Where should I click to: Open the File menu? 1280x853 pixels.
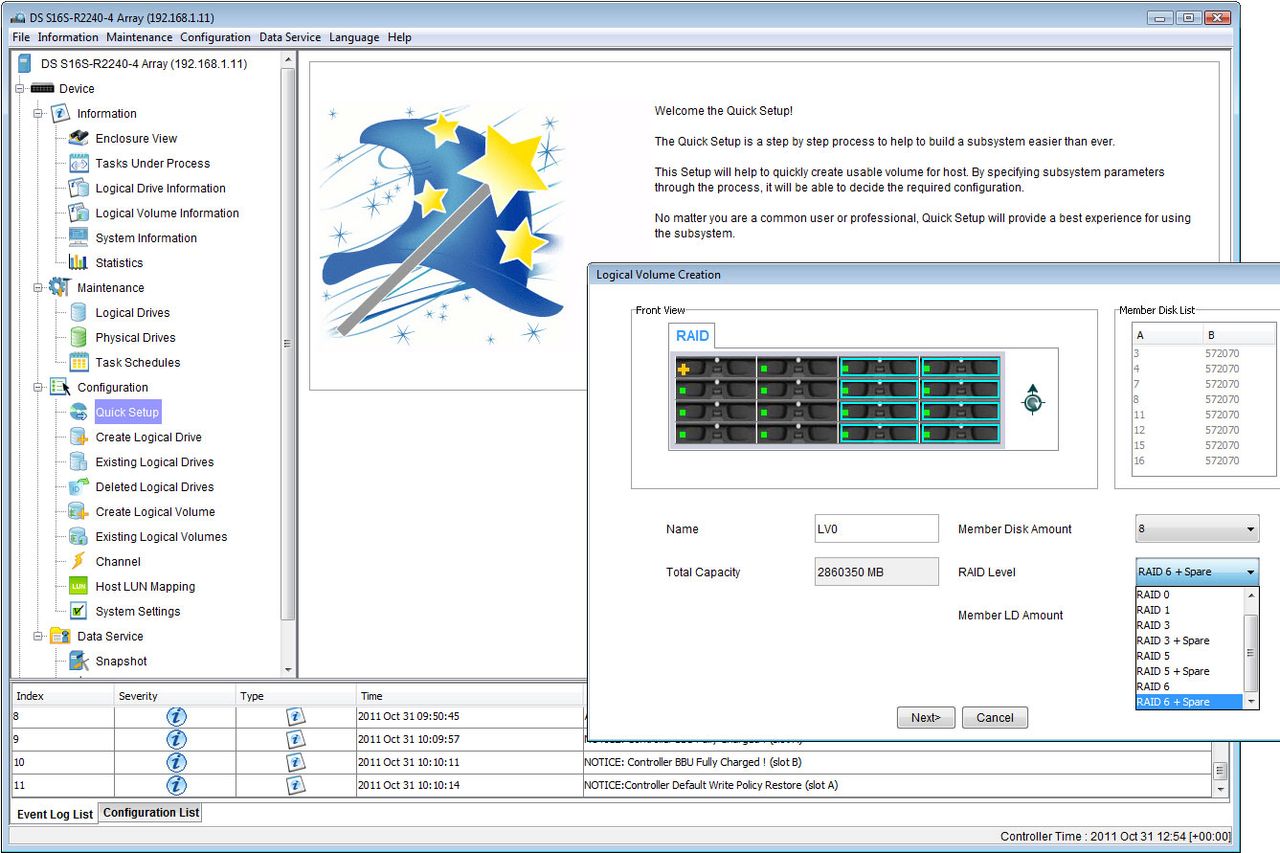[21, 37]
